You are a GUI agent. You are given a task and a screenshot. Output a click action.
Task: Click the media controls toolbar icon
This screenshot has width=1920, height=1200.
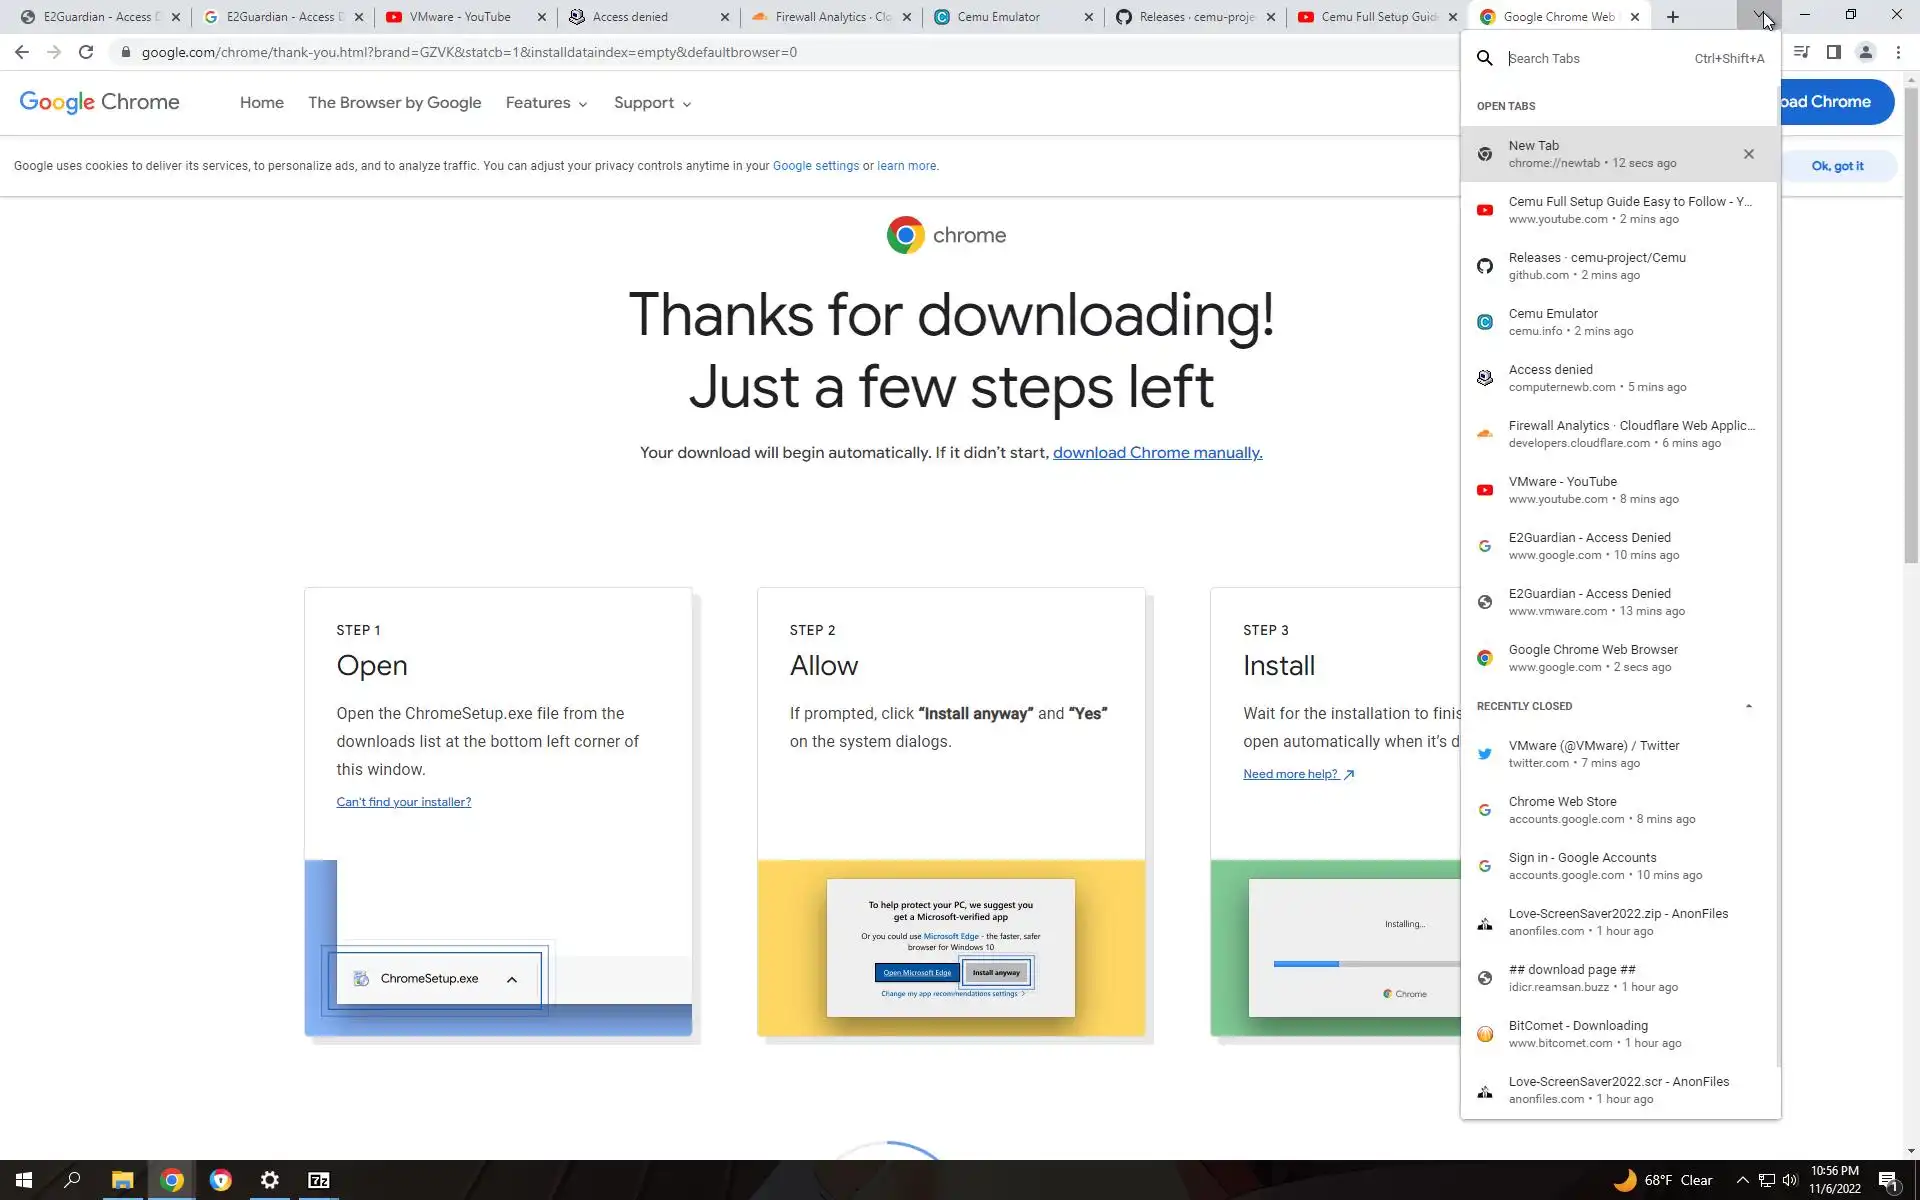[1801, 52]
